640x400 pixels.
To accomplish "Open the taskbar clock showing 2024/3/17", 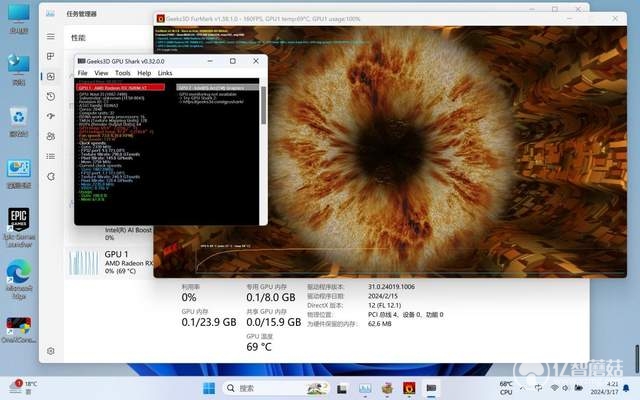I will pyautogui.click(x=604, y=388).
